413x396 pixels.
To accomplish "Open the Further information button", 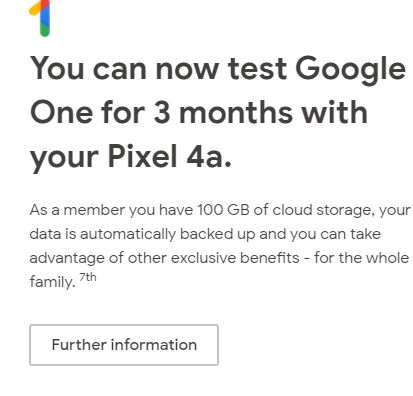I will [124, 345].
